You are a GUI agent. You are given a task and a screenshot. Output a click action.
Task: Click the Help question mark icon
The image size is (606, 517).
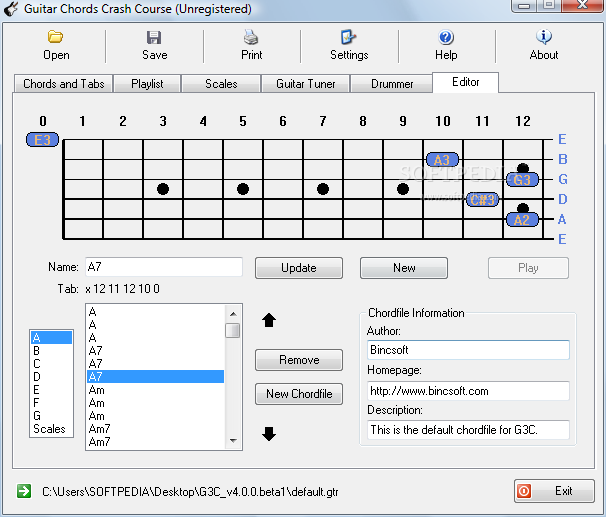click(446, 37)
